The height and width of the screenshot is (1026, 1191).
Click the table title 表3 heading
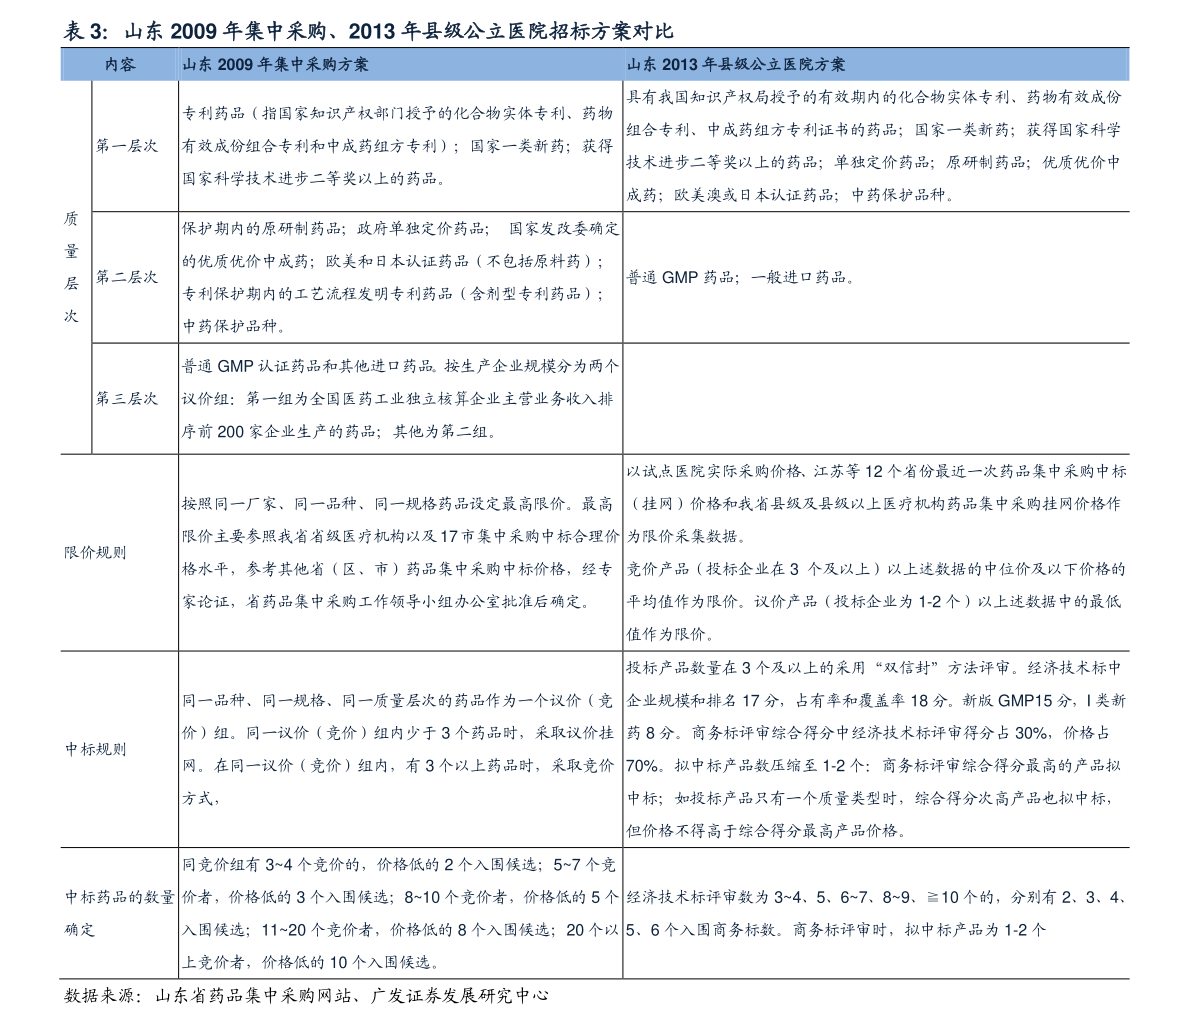368,31
